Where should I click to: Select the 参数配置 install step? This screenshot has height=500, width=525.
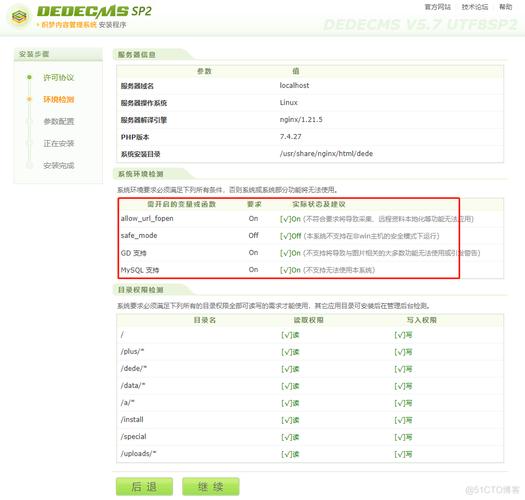59,122
